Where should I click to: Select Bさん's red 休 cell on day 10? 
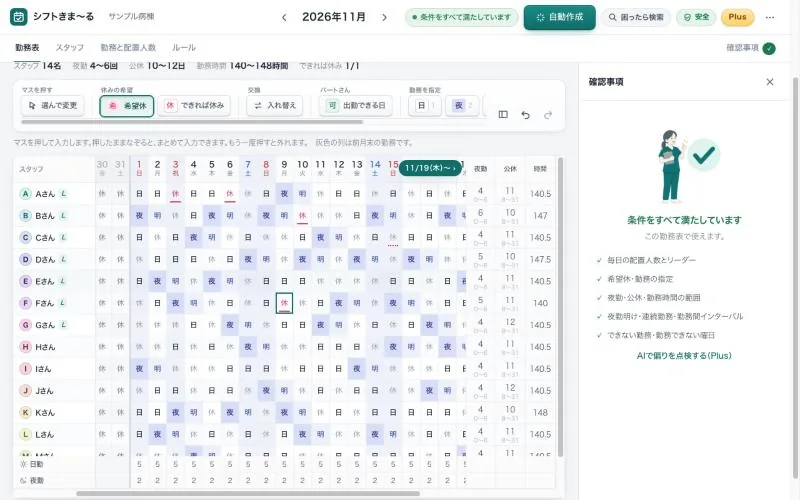click(302, 216)
